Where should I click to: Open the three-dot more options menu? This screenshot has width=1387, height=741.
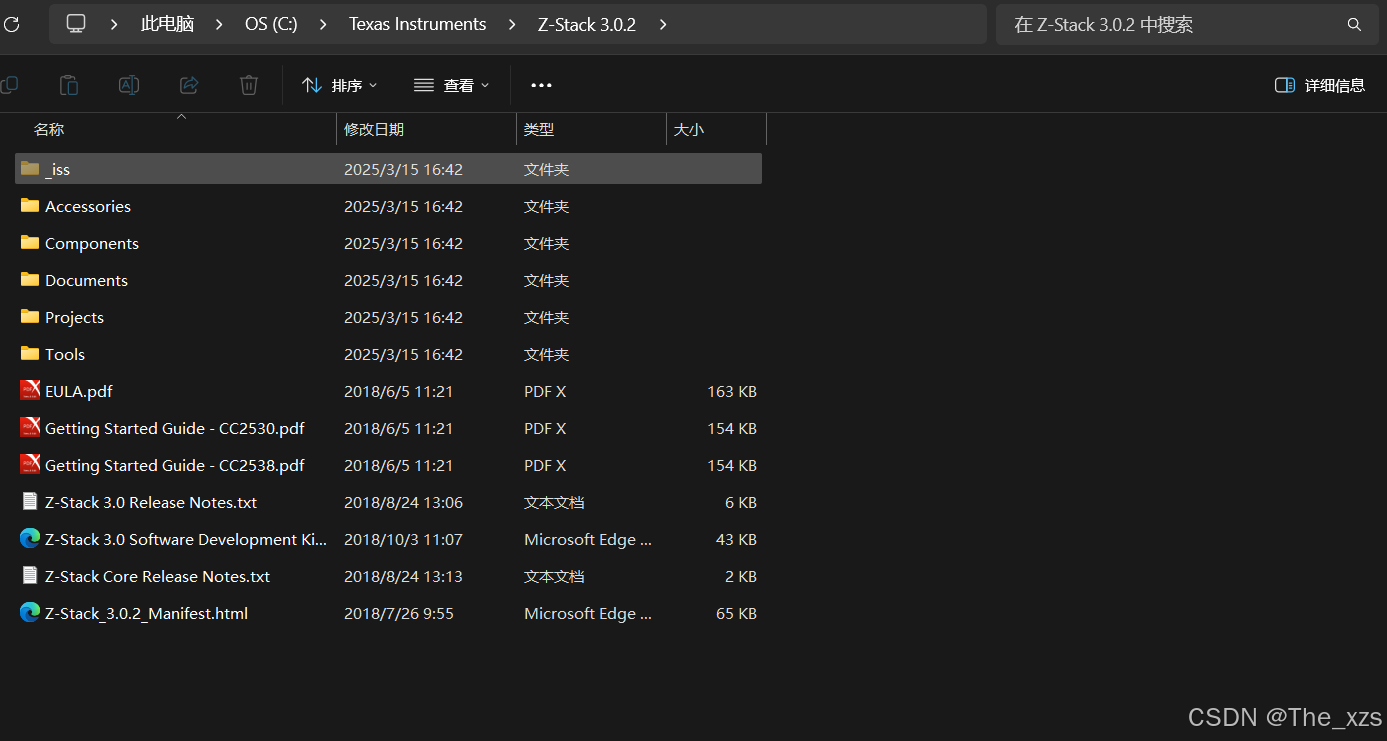[x=541, y=85]
